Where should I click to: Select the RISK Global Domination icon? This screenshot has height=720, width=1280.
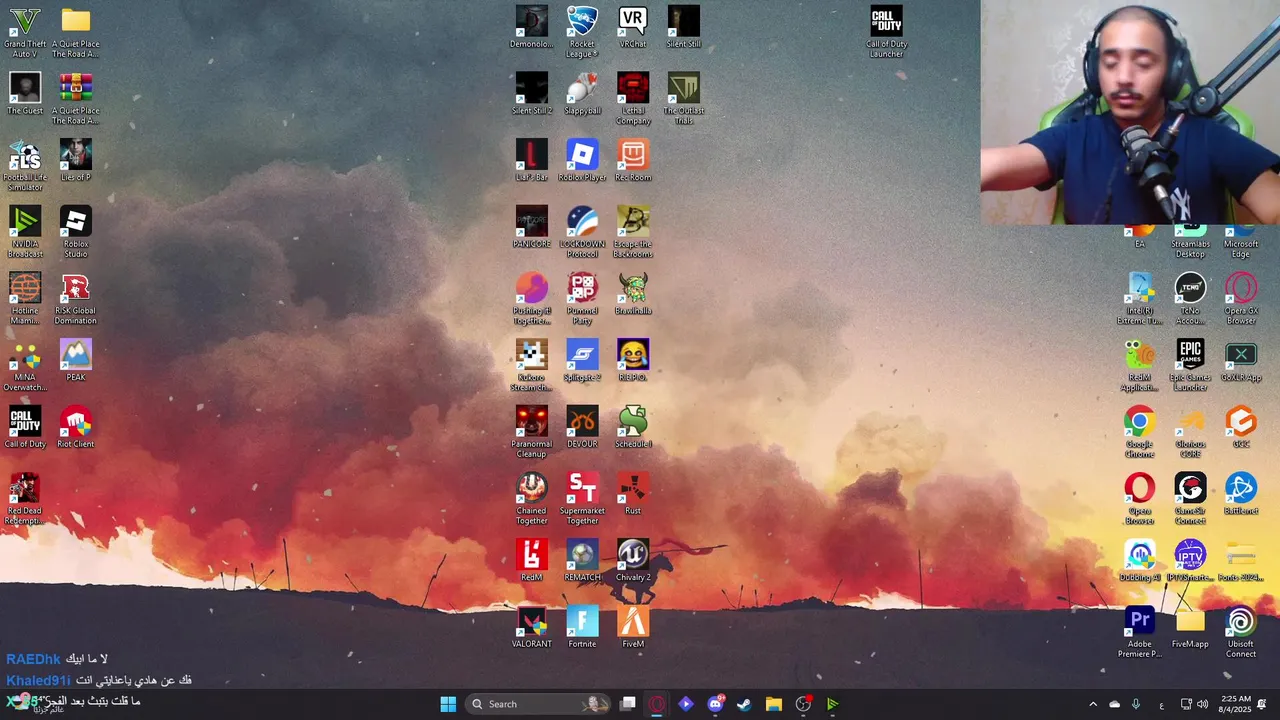point(76,299)
